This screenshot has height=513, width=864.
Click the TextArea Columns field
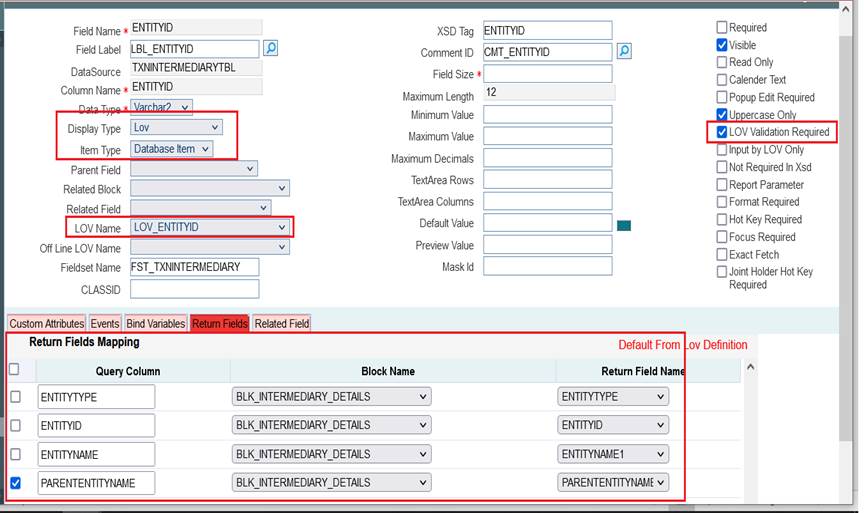(548, 201)
